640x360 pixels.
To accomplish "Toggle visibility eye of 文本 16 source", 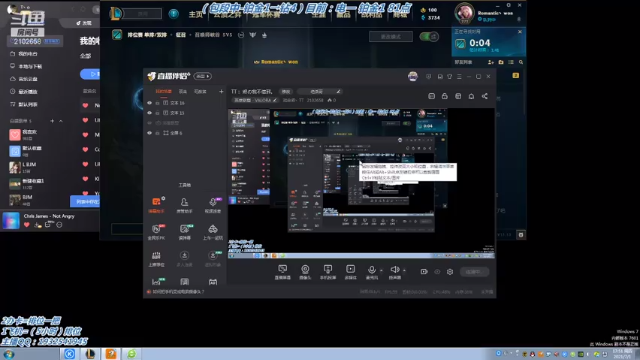I will pos(149,103).
